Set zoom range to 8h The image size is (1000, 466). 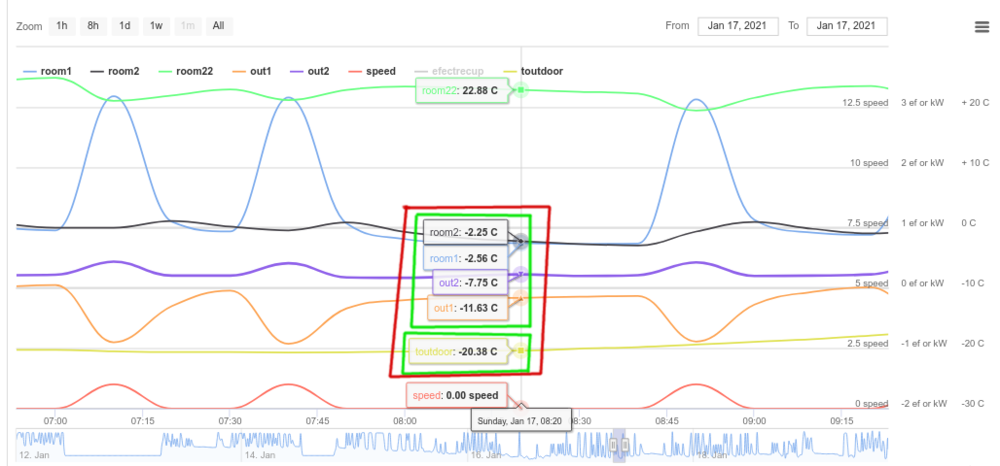click(93, 26)
